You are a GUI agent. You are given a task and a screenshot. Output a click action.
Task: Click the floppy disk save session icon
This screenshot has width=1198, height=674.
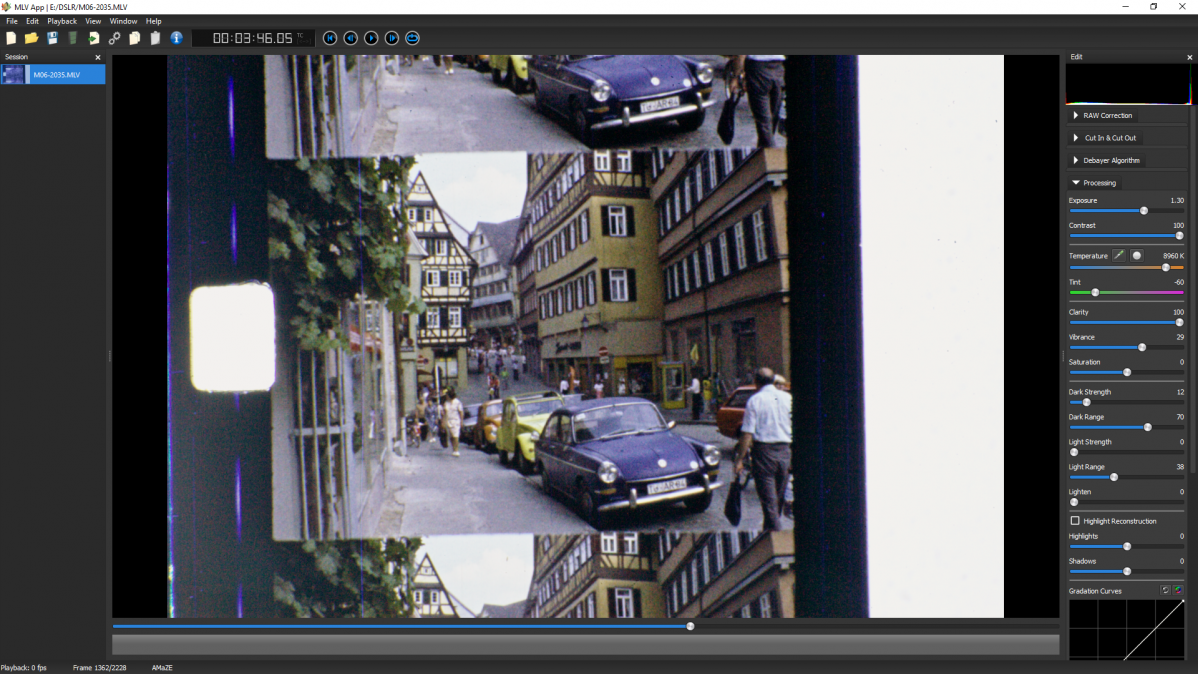coord(52,37)
